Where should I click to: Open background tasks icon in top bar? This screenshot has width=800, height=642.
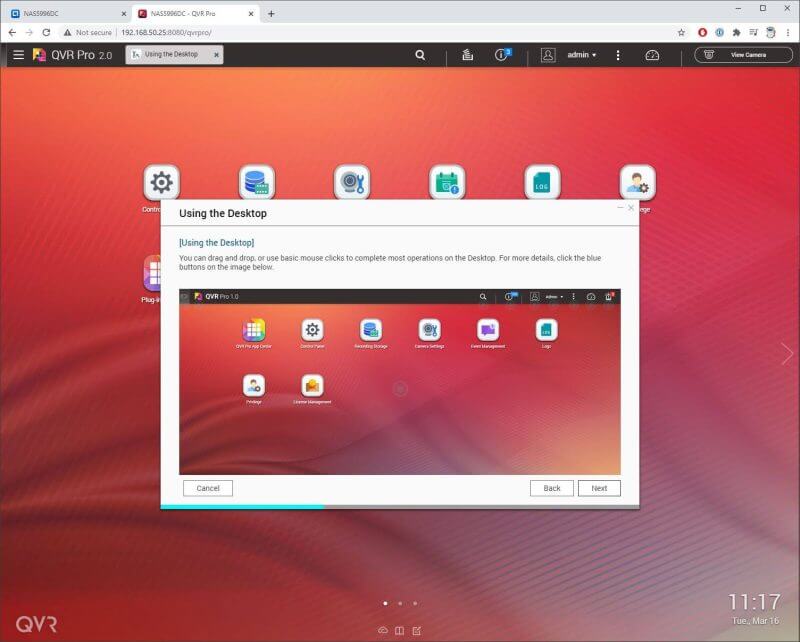point(467,55)
